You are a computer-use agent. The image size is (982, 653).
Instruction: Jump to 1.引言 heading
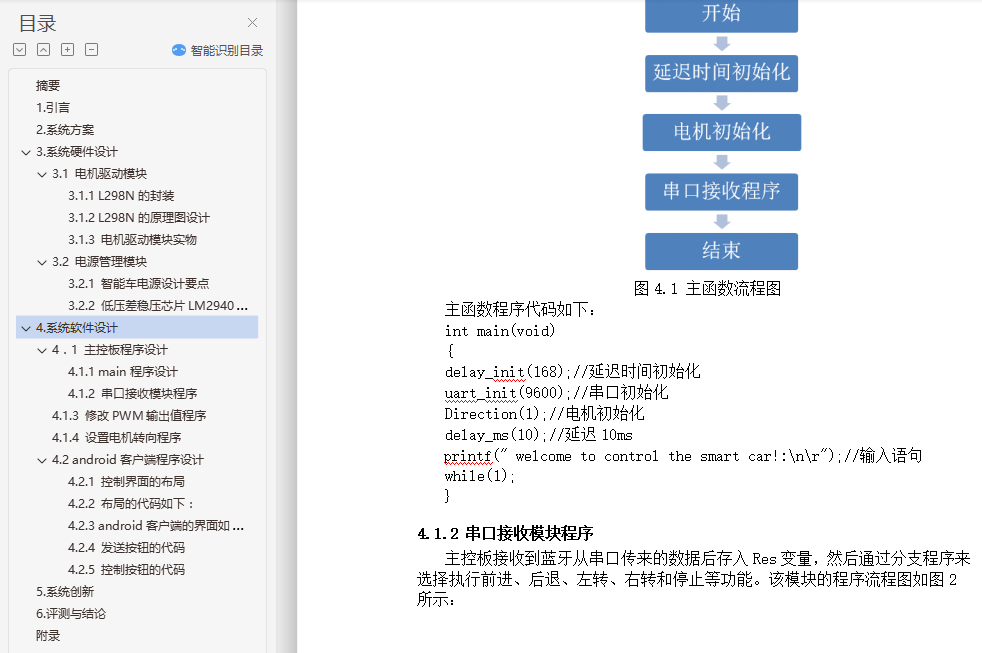point(53,108)
